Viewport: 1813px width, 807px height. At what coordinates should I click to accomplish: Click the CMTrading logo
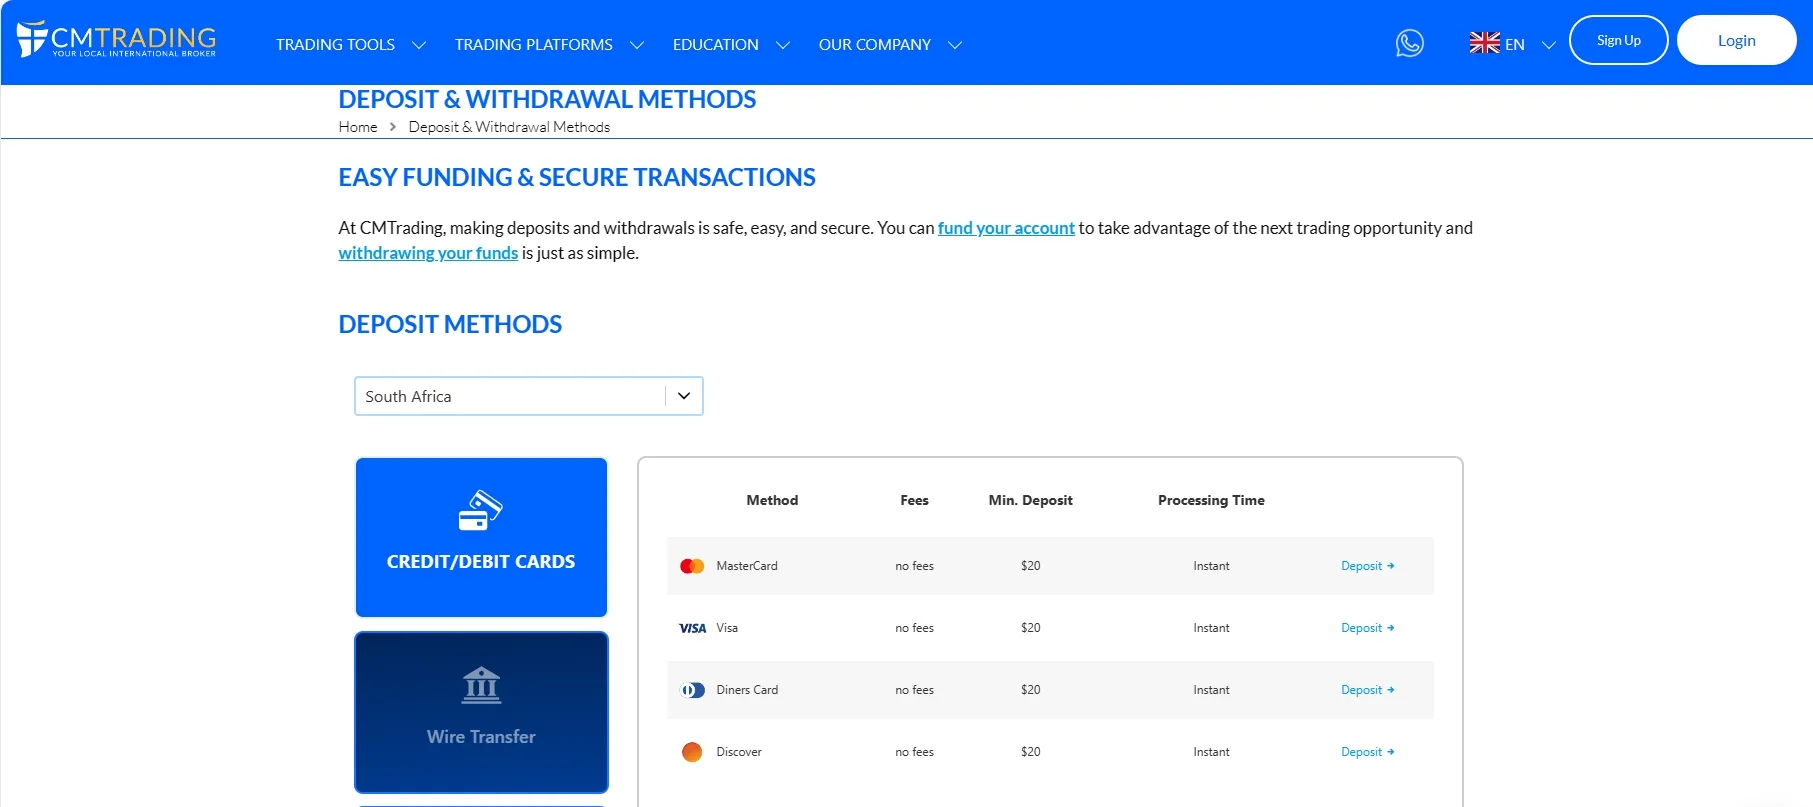116,40
